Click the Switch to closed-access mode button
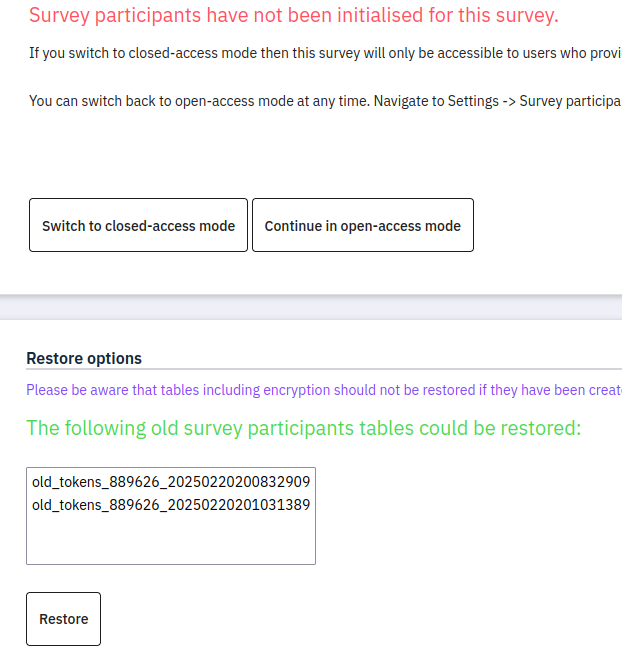 pyautogui.click(x=138, y=225)
